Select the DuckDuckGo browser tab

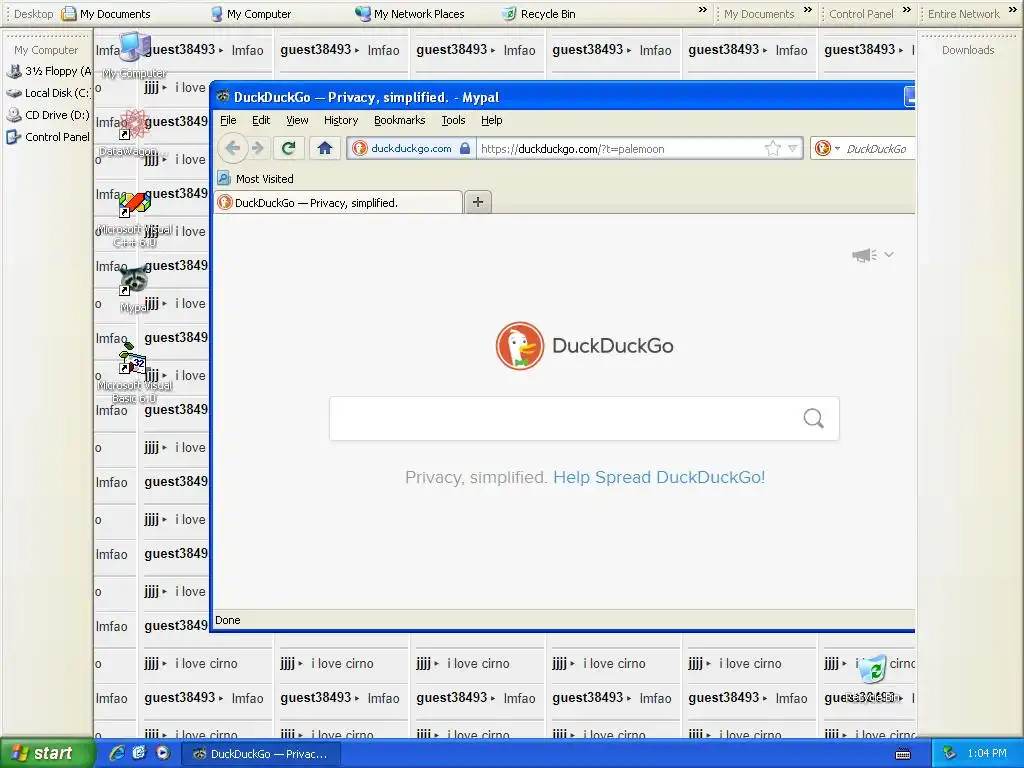coord(338,202)
